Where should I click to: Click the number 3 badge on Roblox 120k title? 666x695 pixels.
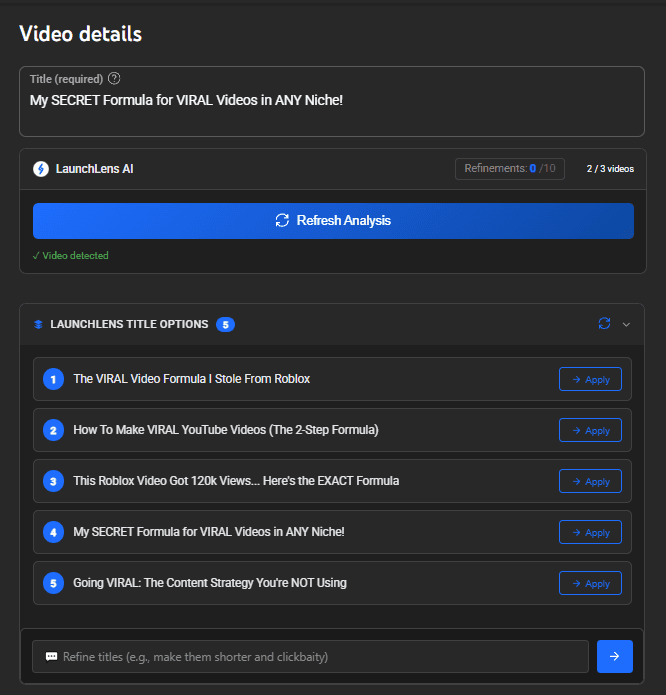tap(53, 481)
